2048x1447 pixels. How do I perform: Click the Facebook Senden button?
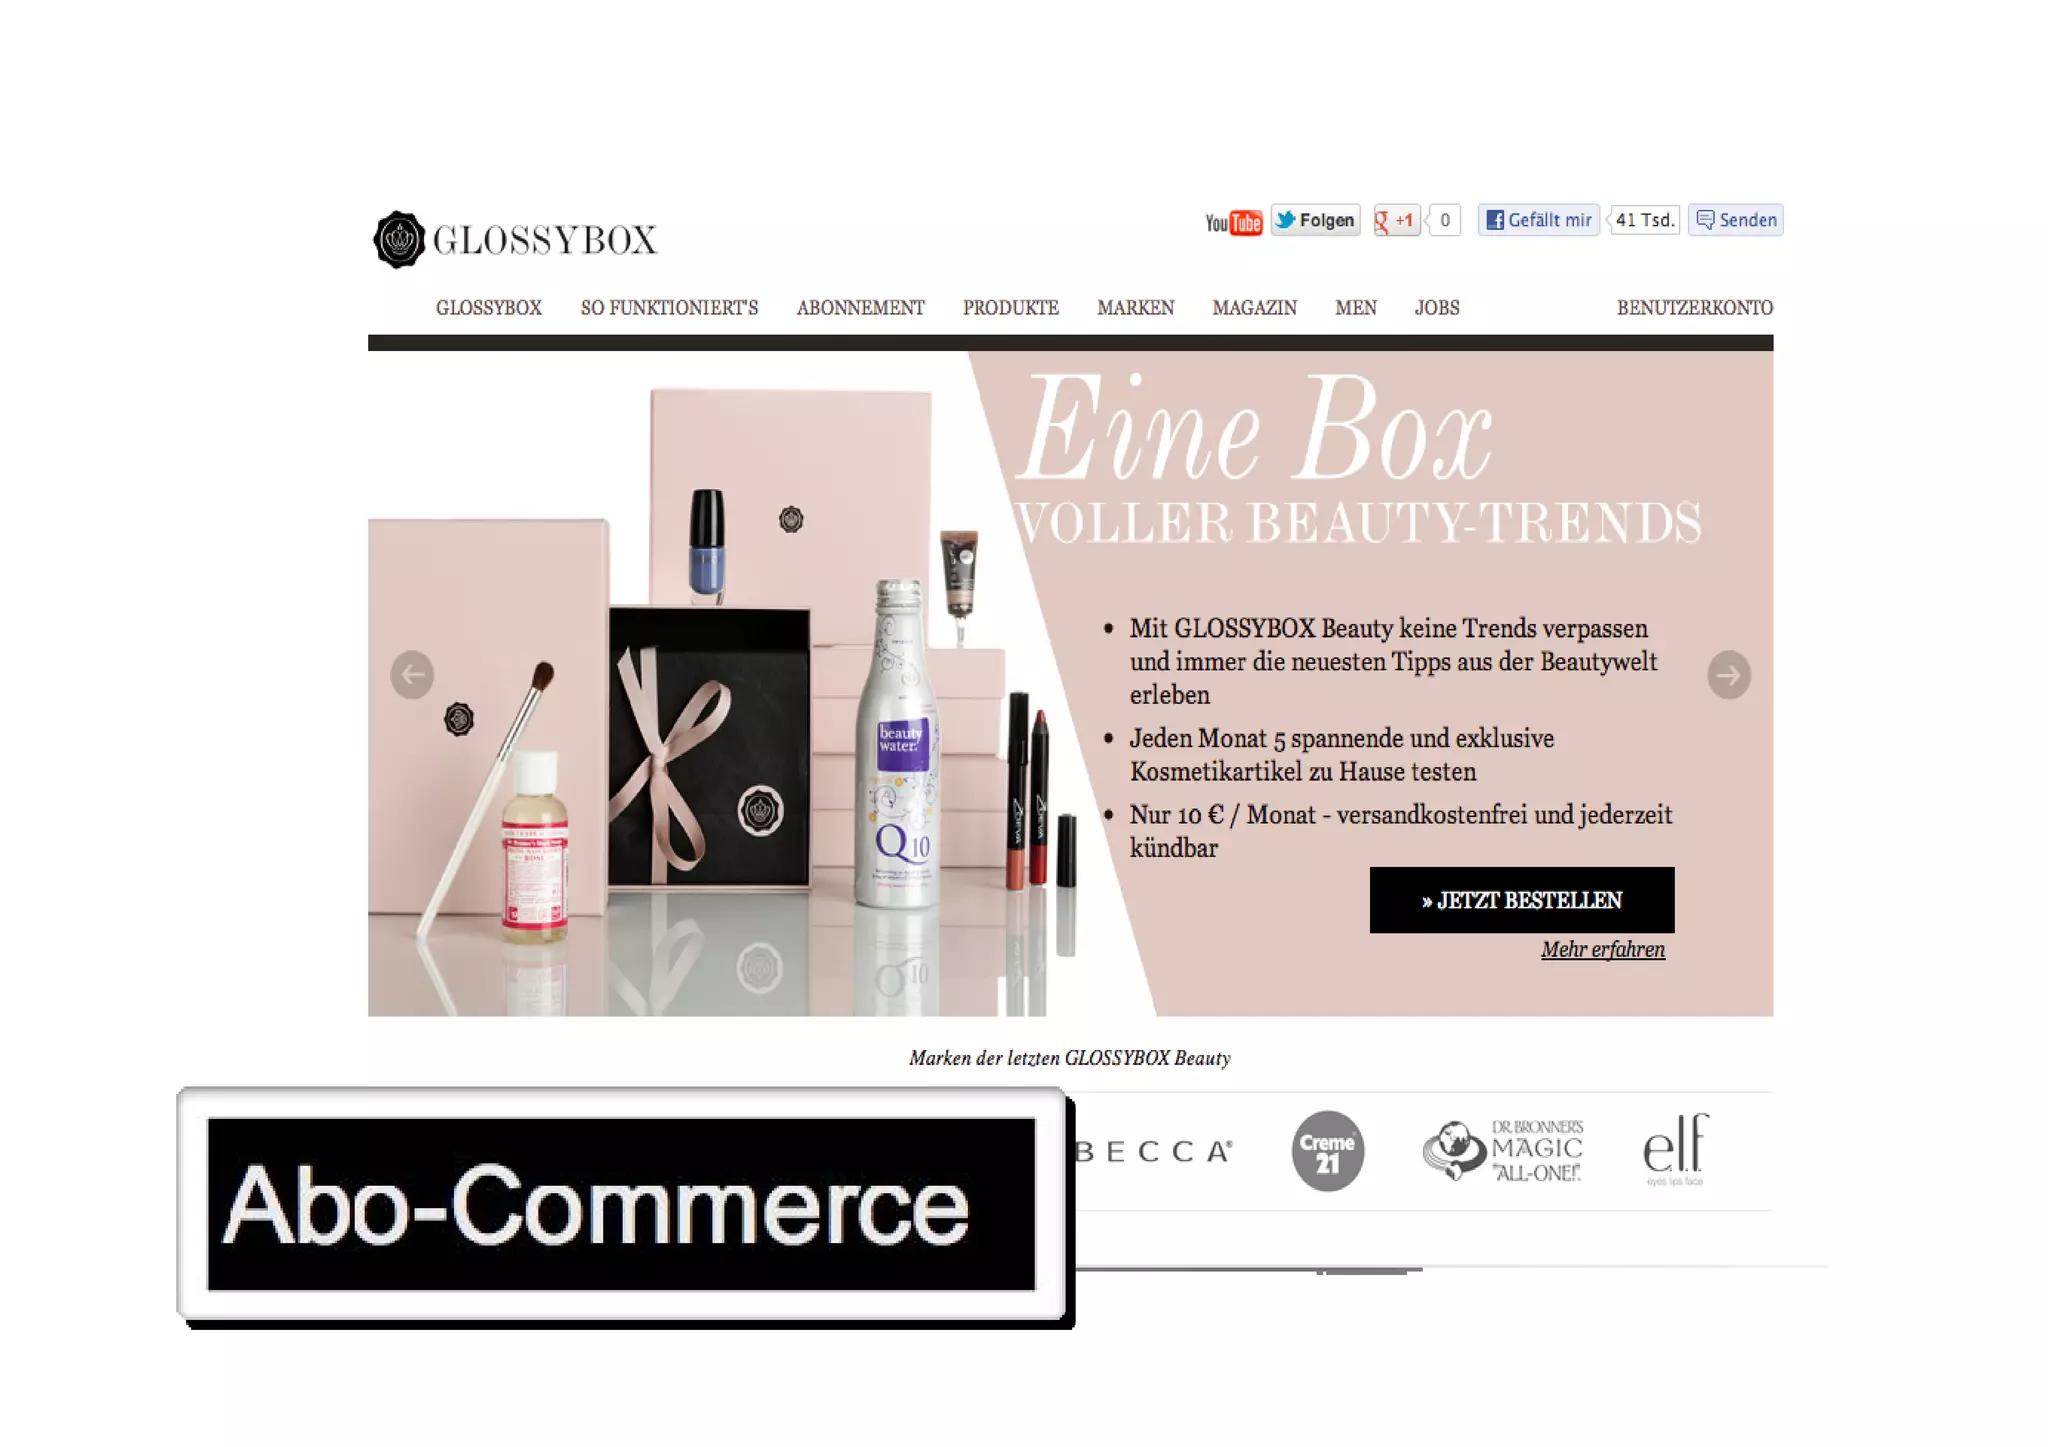1736,220
